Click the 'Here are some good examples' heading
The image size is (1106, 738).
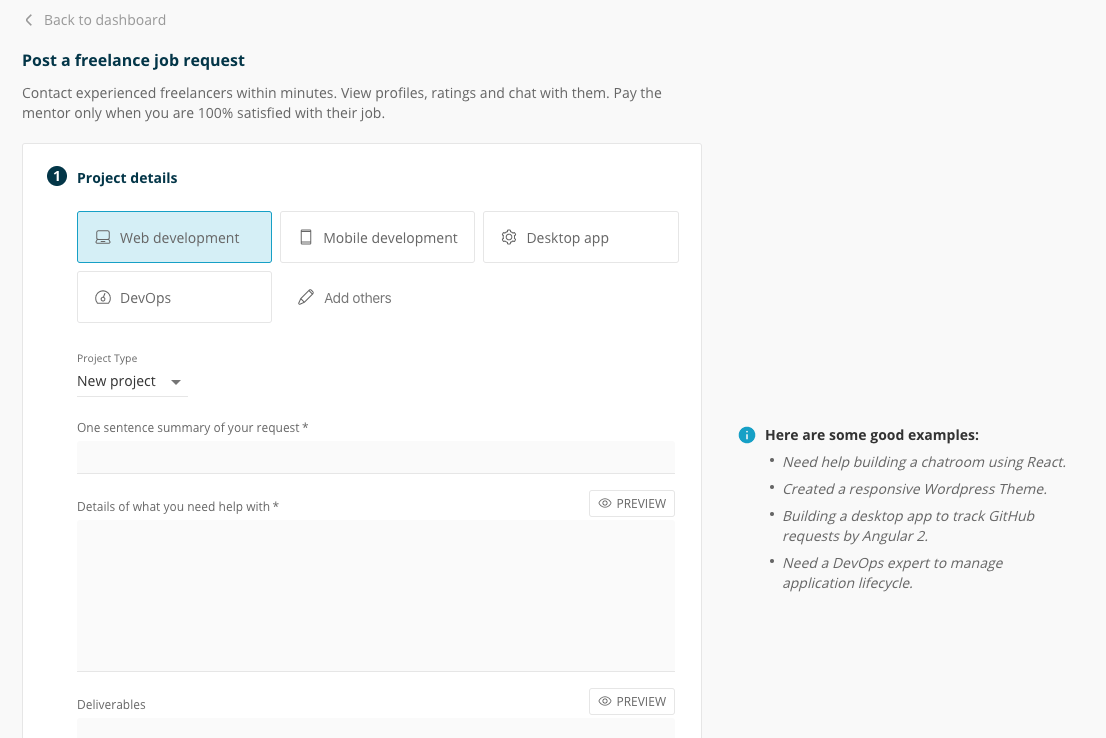872,435
